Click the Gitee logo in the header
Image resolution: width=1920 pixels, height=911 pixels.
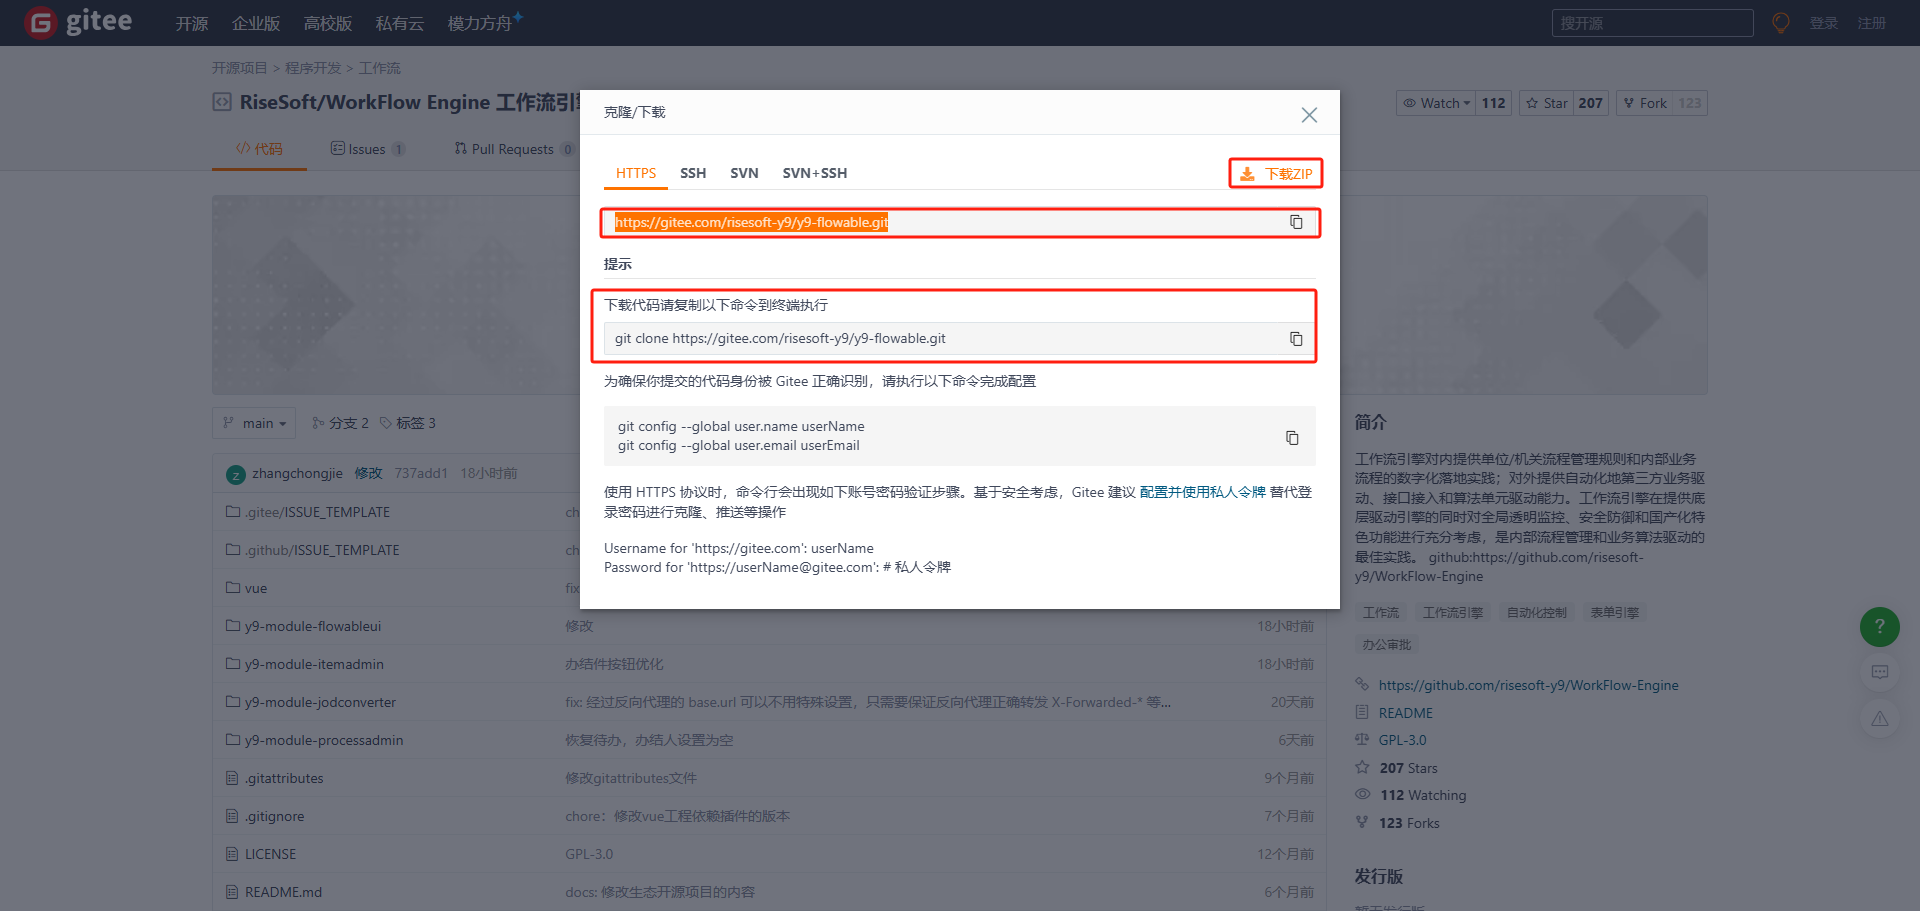click(x=79, y=22)
